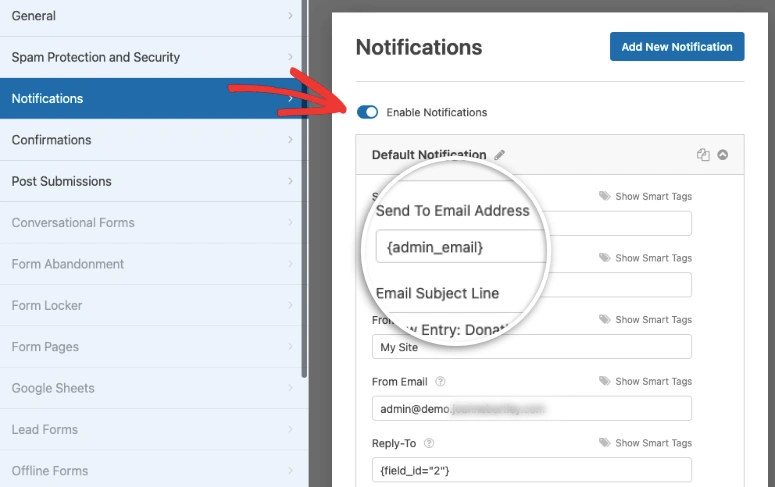Click help icon next to From Email
The height and width of the screenshot is (487, 775).
coord(440,382)
